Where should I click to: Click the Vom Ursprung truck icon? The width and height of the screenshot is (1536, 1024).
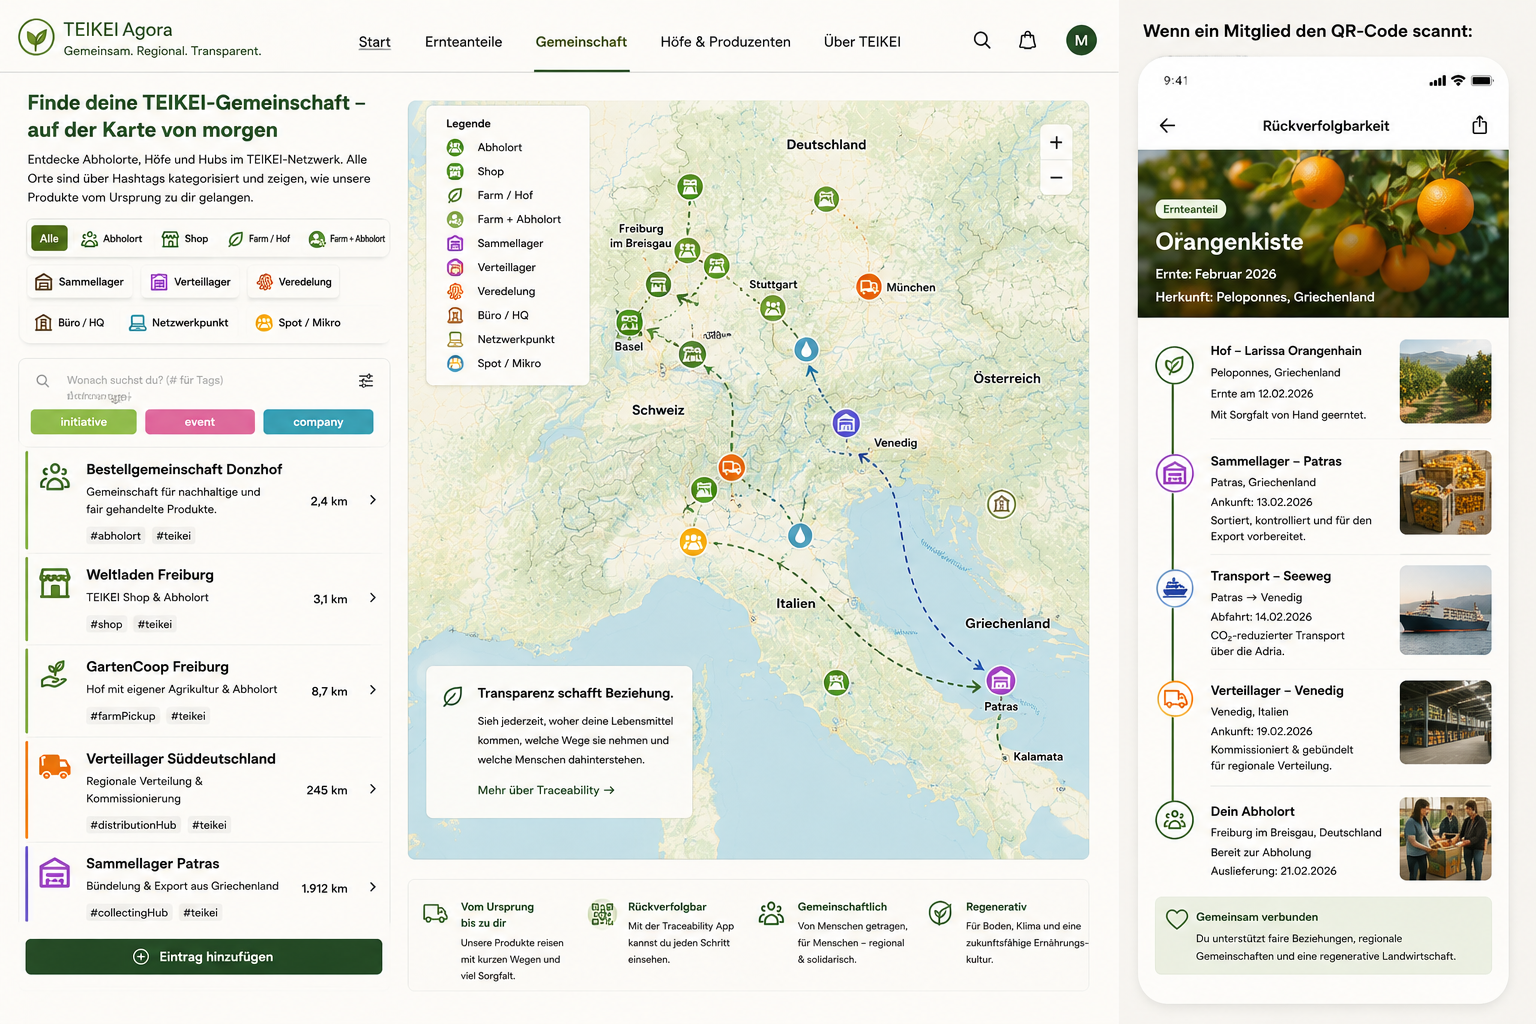435,912
